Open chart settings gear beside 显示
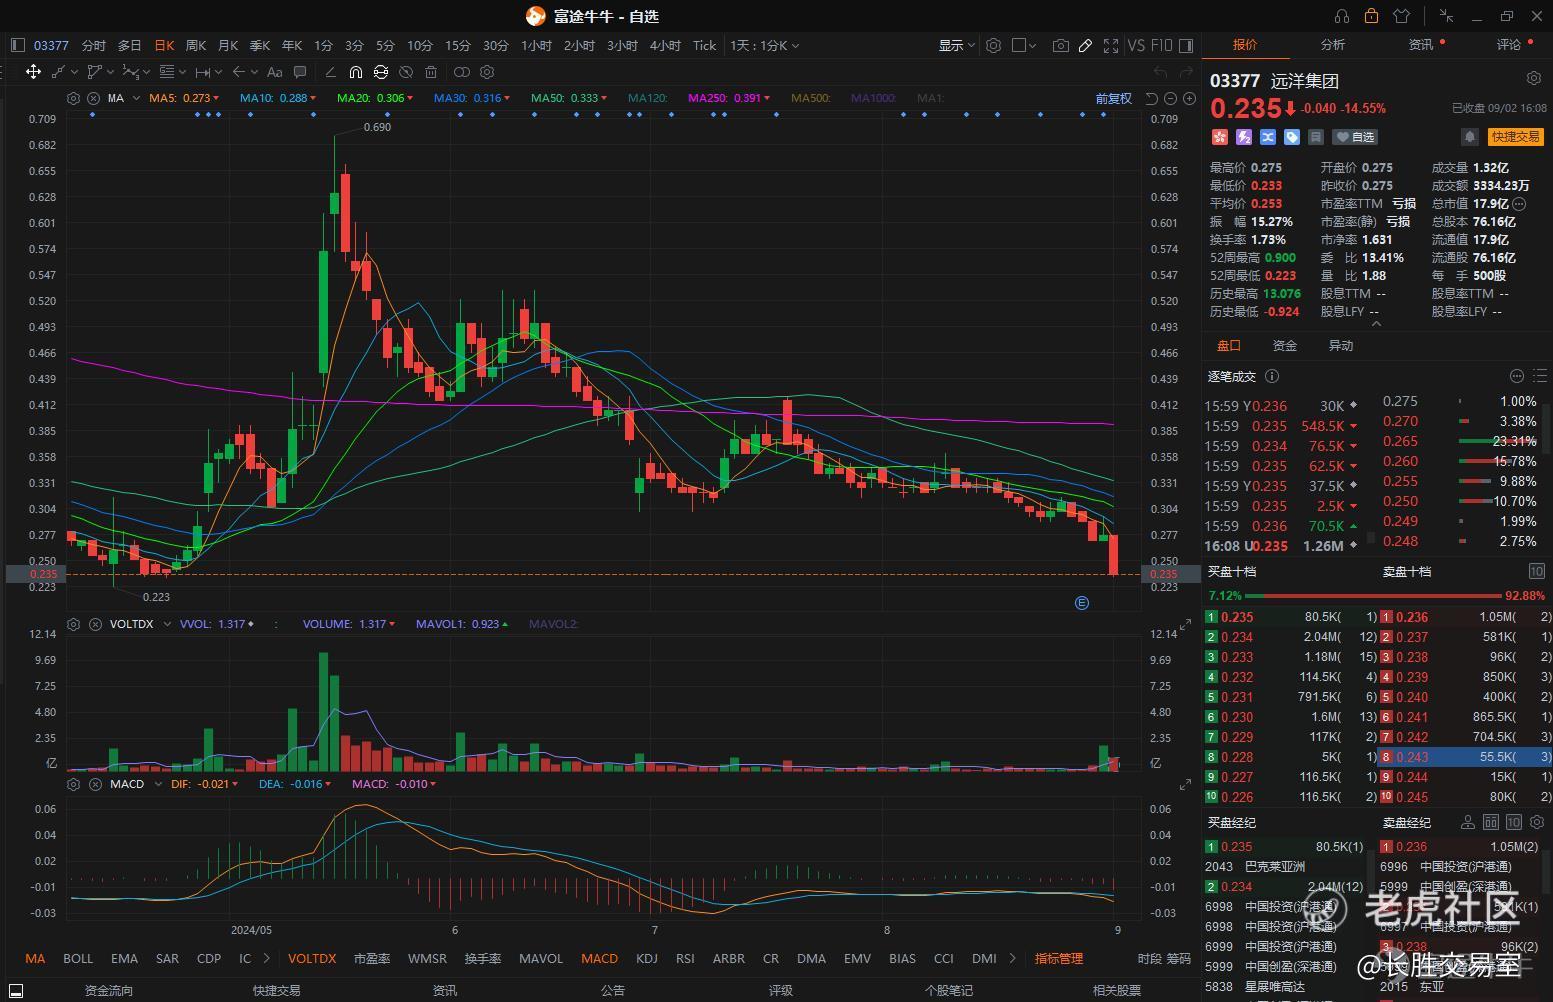 tap(993, 45)
